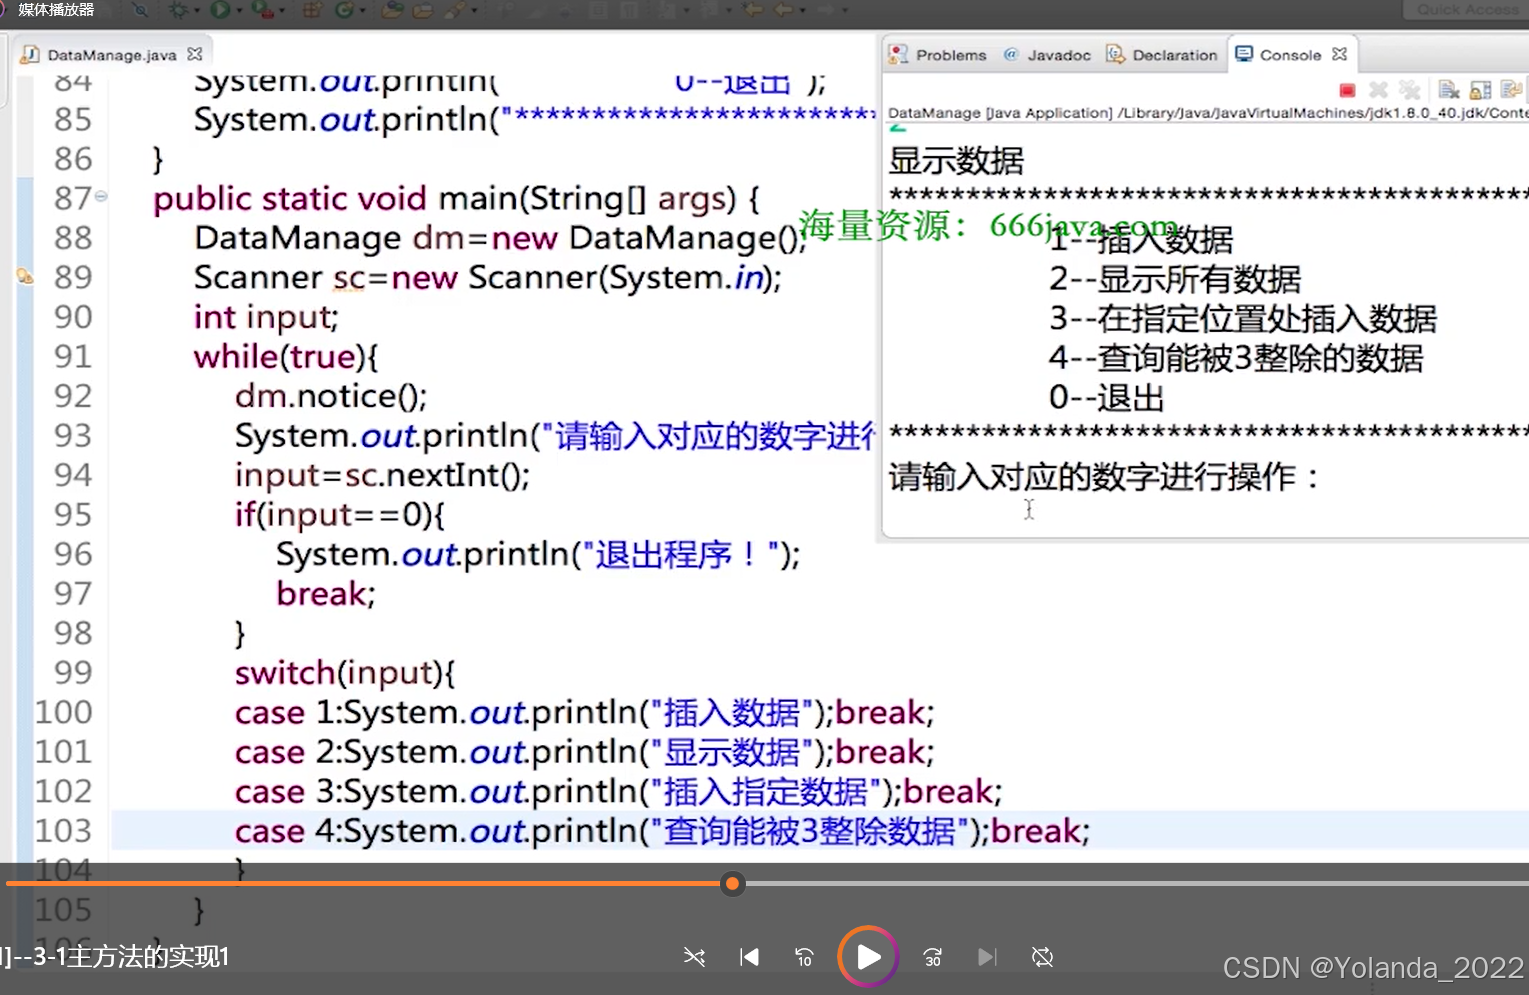
Task: Click the '3-1主方法的实现1' video title
Action: click(x=132, y=957)
